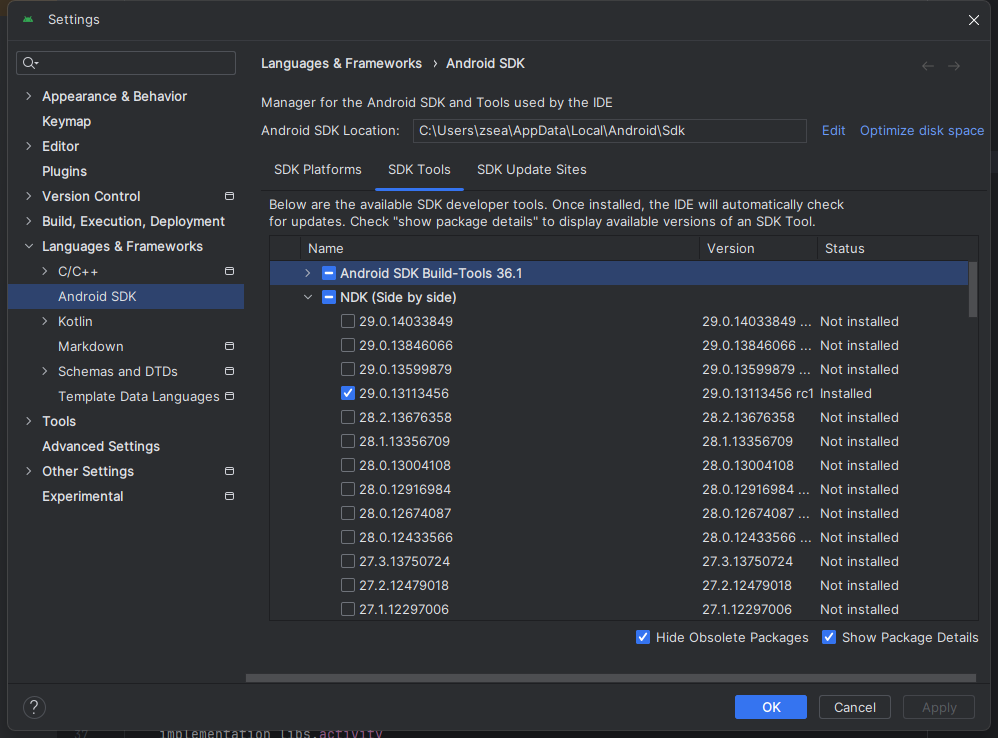
Task: Click project-level icon beside Experimental
Action: pyautogui.click(x=229, y=496)
